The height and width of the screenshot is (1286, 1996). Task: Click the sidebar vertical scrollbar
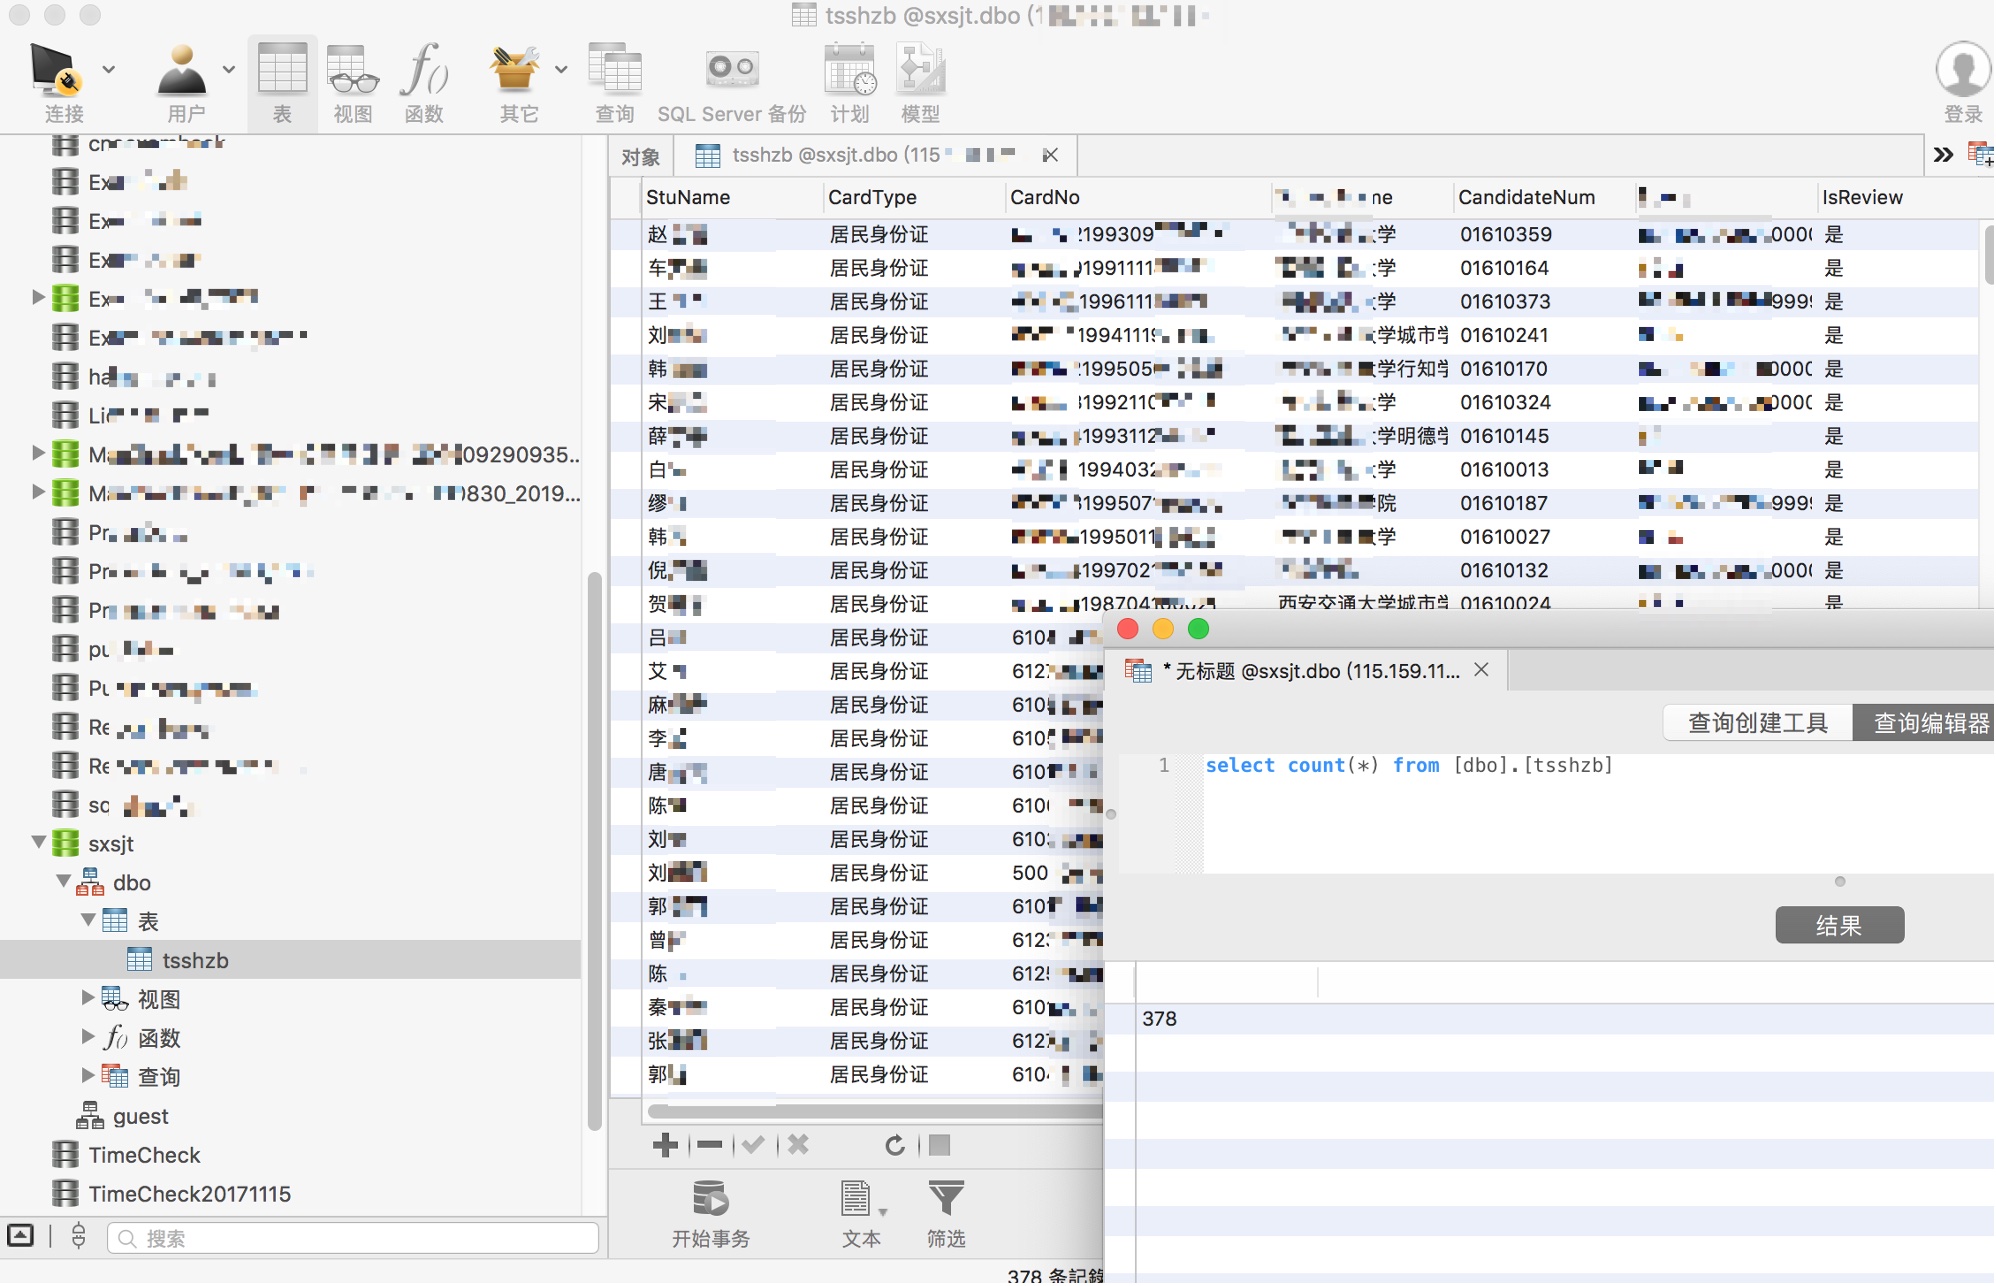pos(594,850)
